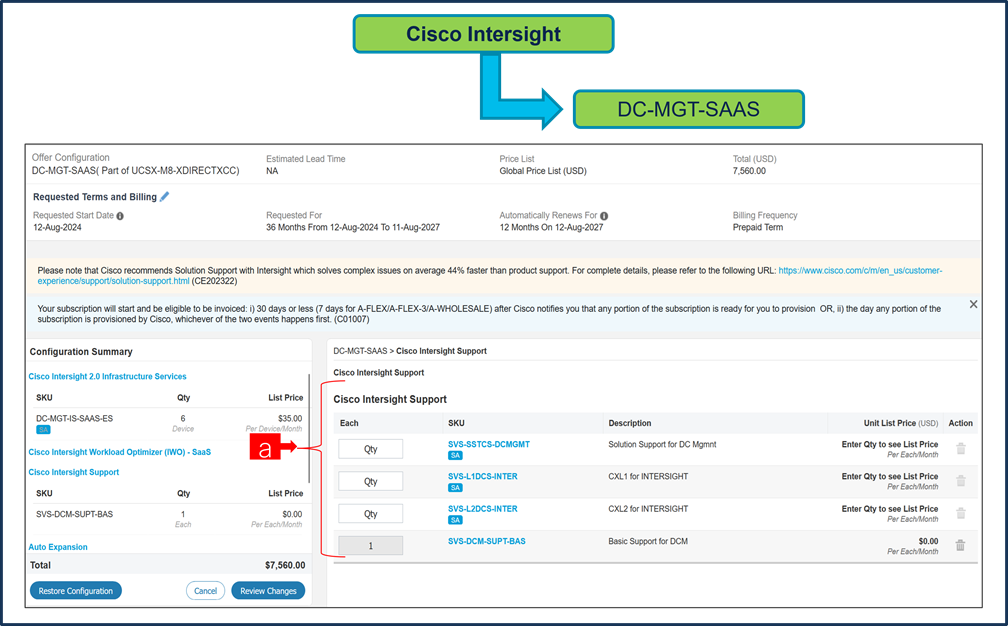
Task: Open the Cisco Intersight Support section in Configuration Summary
Action: pos(74,472)
